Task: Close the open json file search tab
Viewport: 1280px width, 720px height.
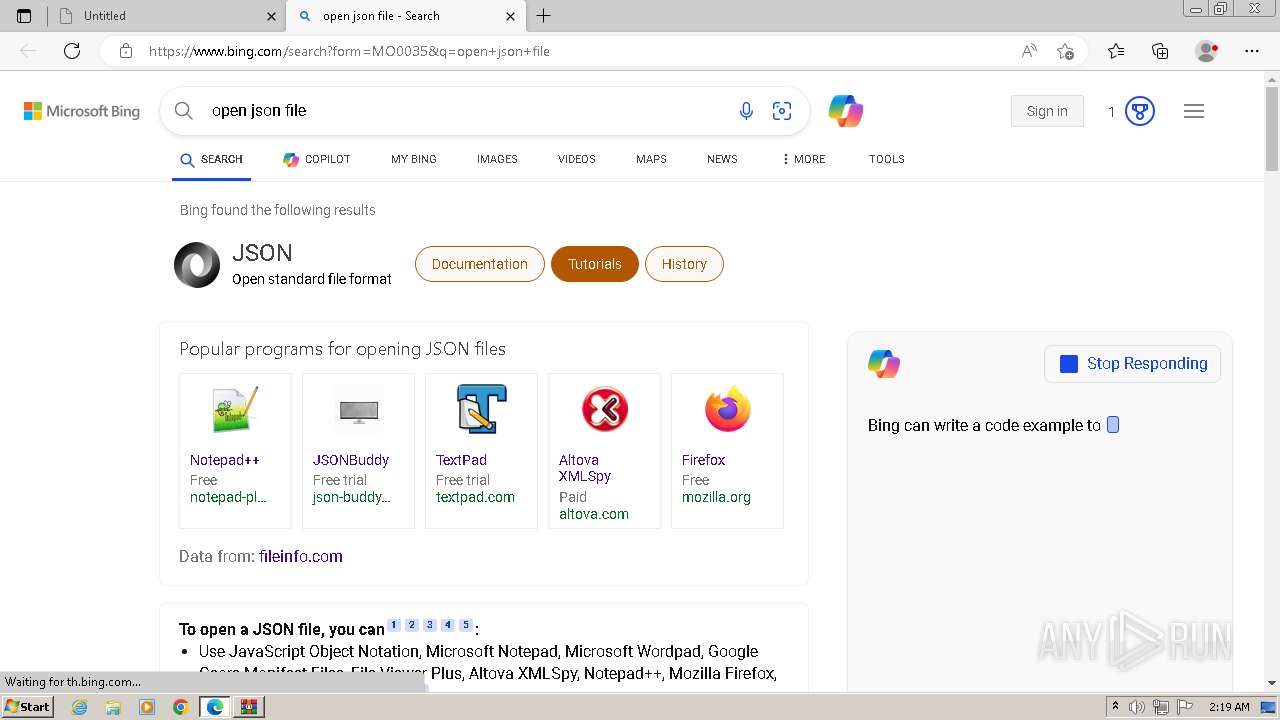Action: (x=511, y=16)
